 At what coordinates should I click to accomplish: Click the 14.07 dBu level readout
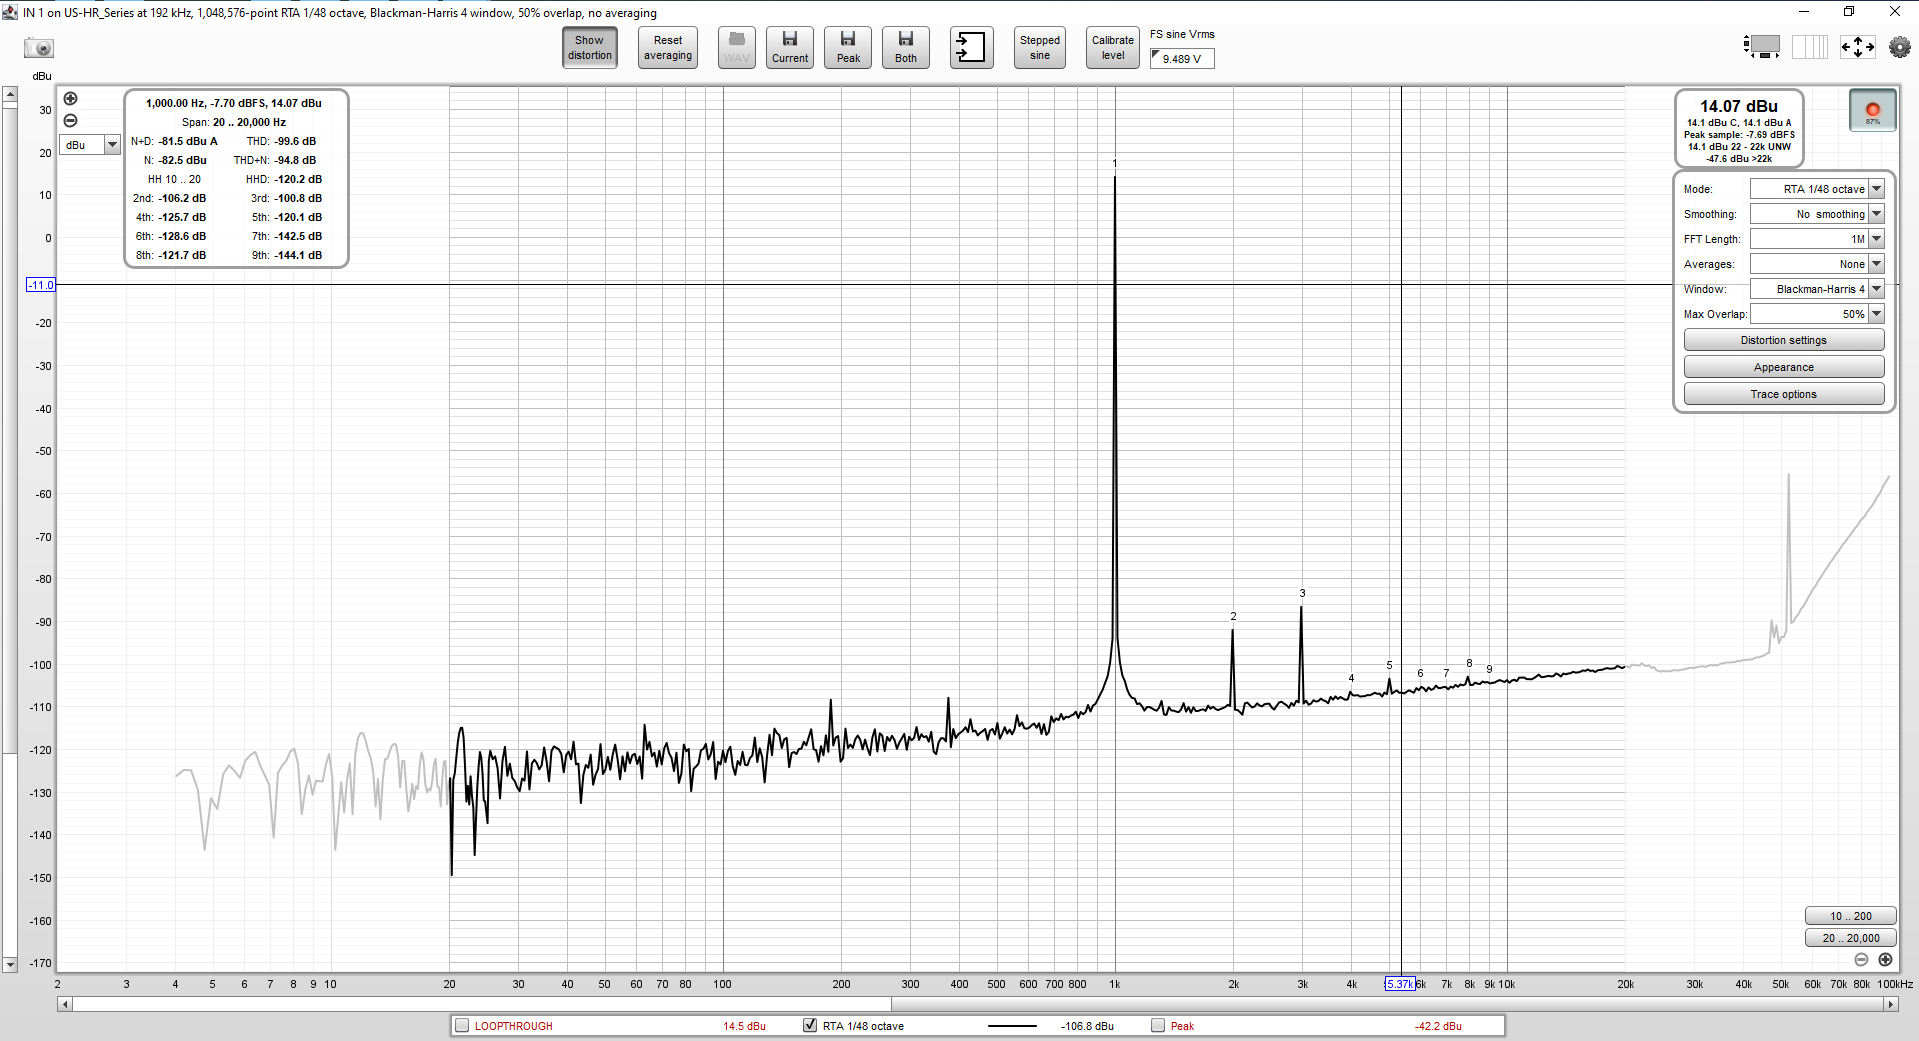[1739, 106]
